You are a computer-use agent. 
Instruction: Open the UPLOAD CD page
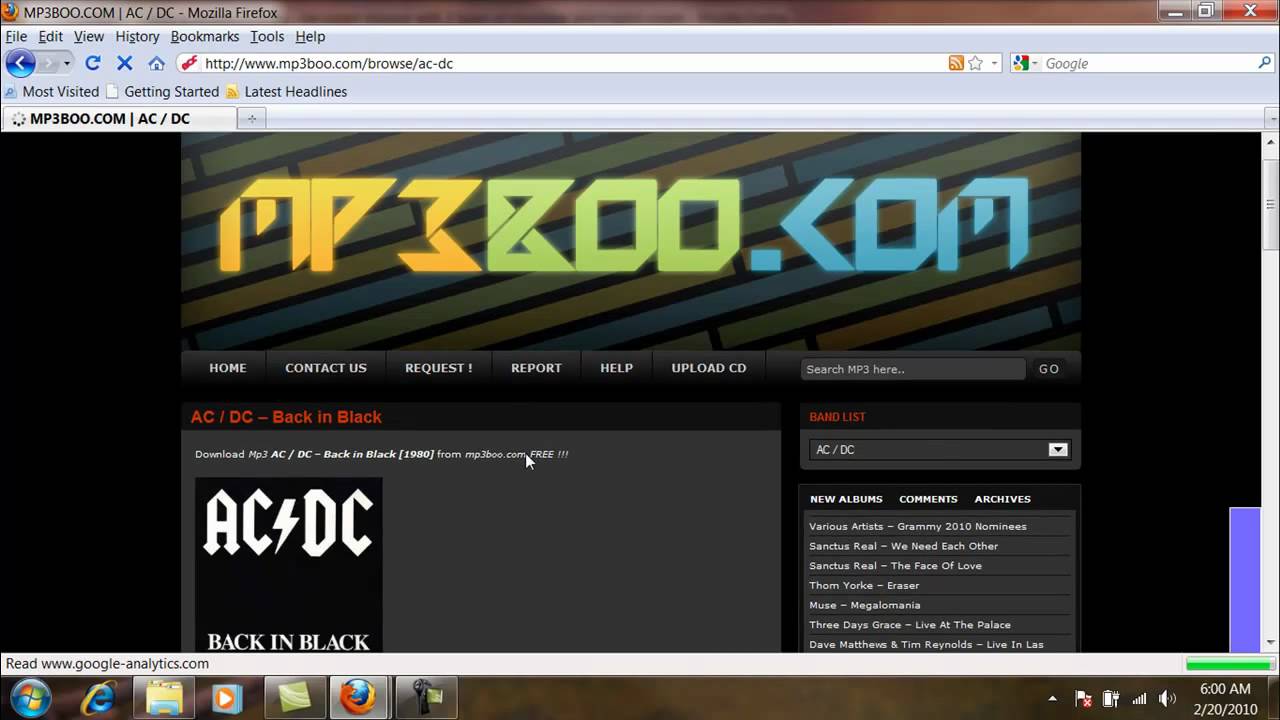tap(709, 368)
